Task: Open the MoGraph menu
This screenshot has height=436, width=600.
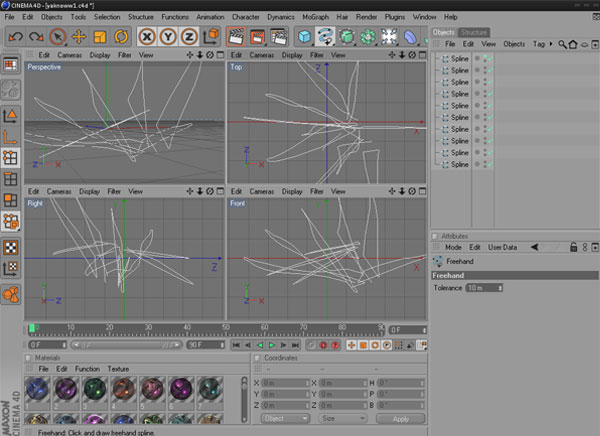Action: pyautogui.click(x=316, y=17)
